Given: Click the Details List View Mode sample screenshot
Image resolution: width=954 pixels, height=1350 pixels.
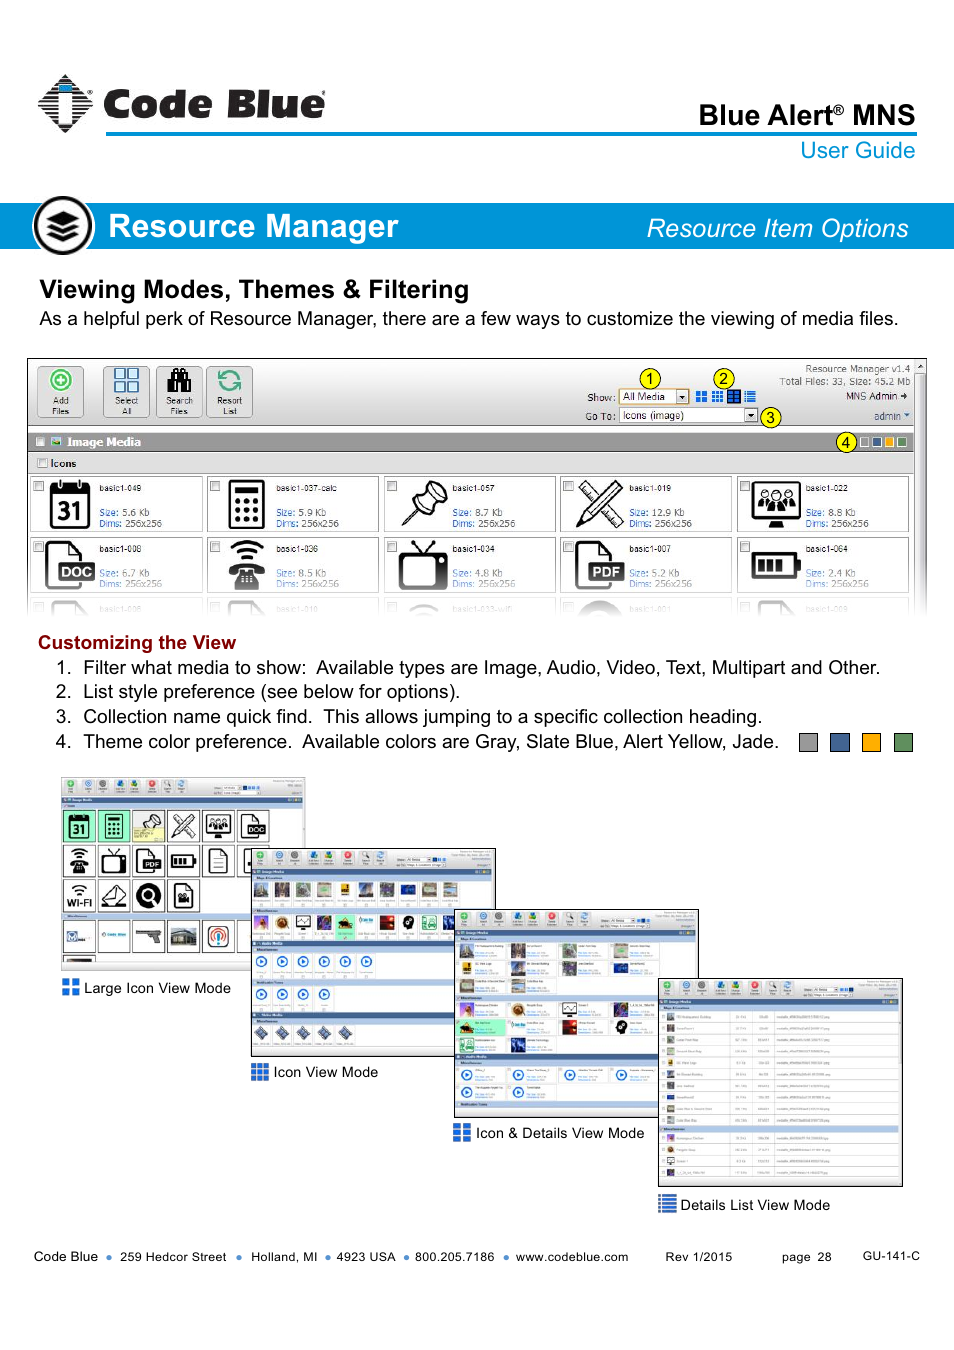Looking at the screenshot, I should point(780,1082).
